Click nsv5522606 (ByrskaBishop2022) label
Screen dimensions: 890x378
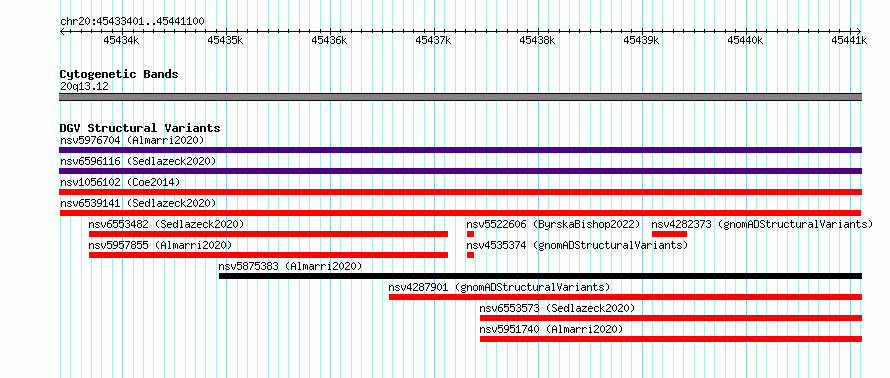click(553, 224)
